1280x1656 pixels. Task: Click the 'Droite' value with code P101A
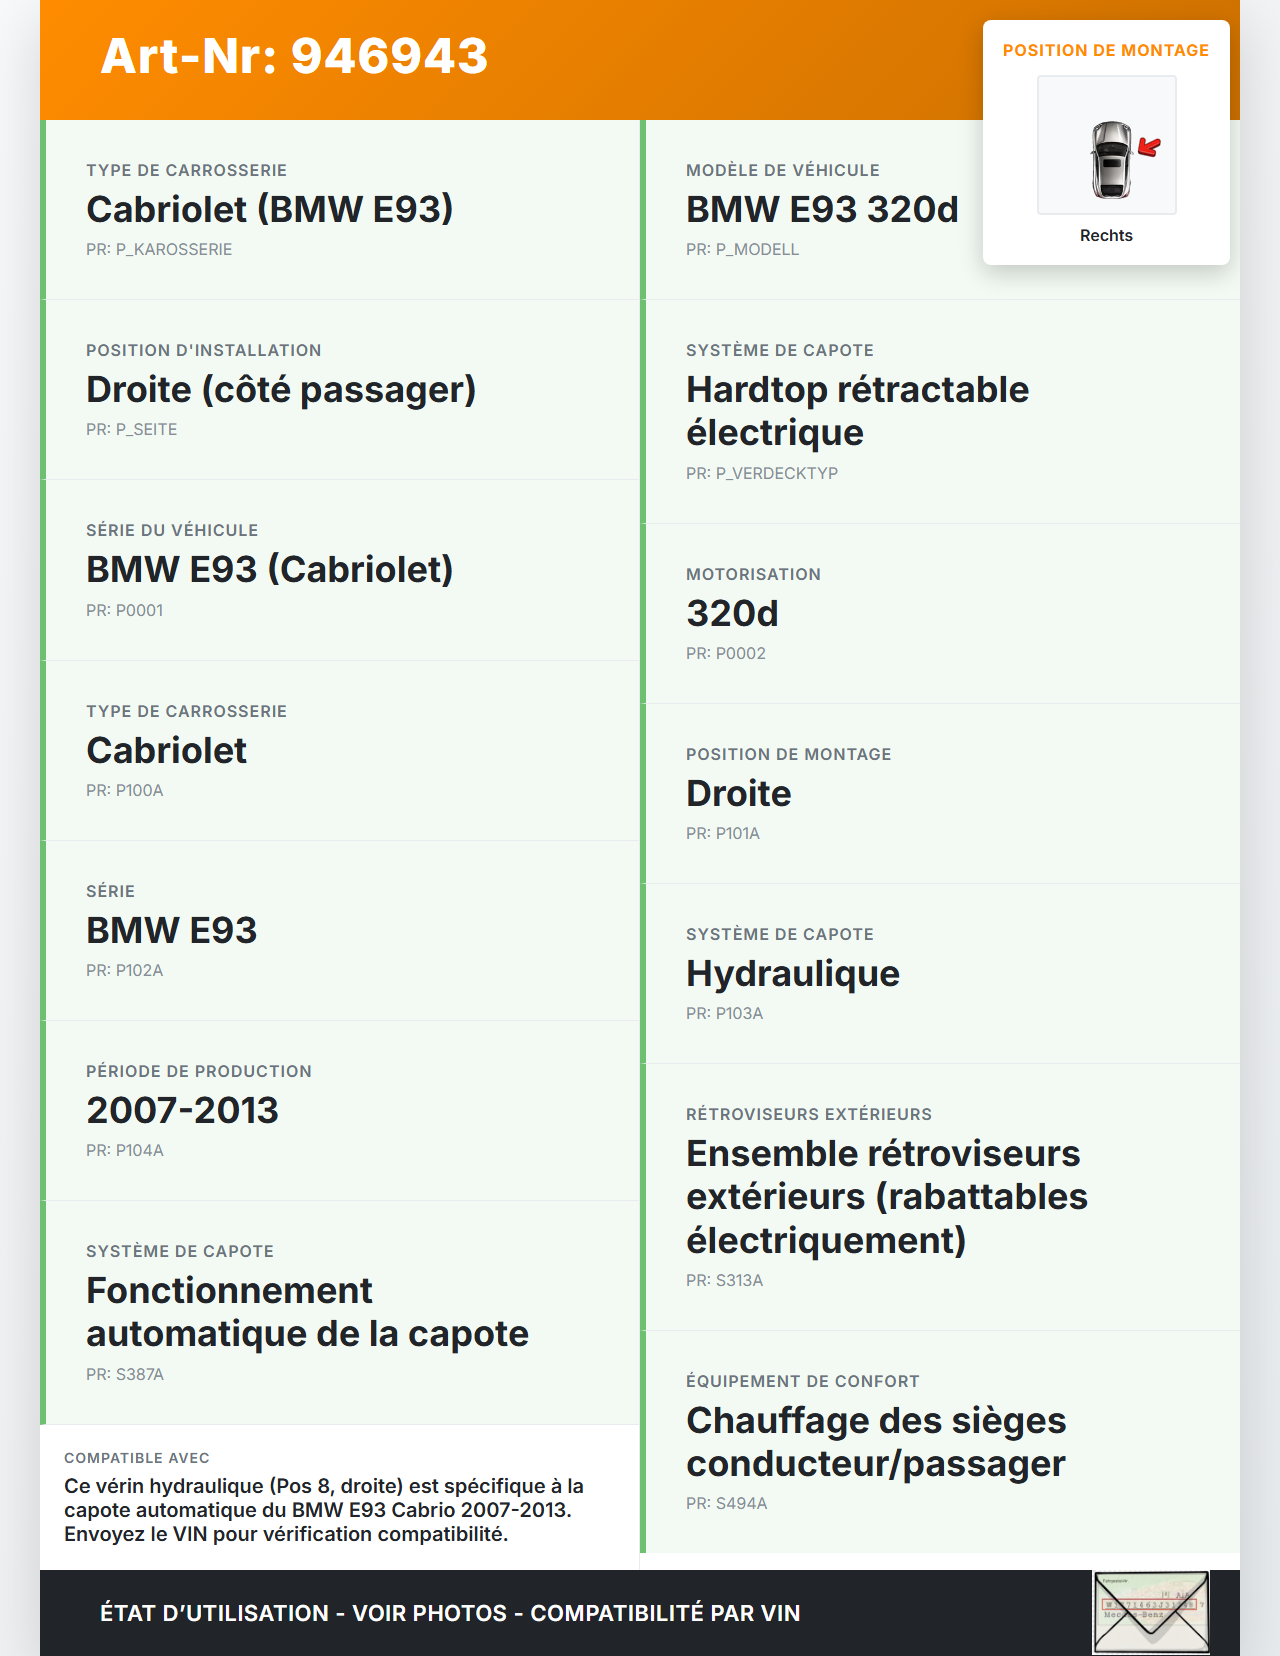(739, 793)
